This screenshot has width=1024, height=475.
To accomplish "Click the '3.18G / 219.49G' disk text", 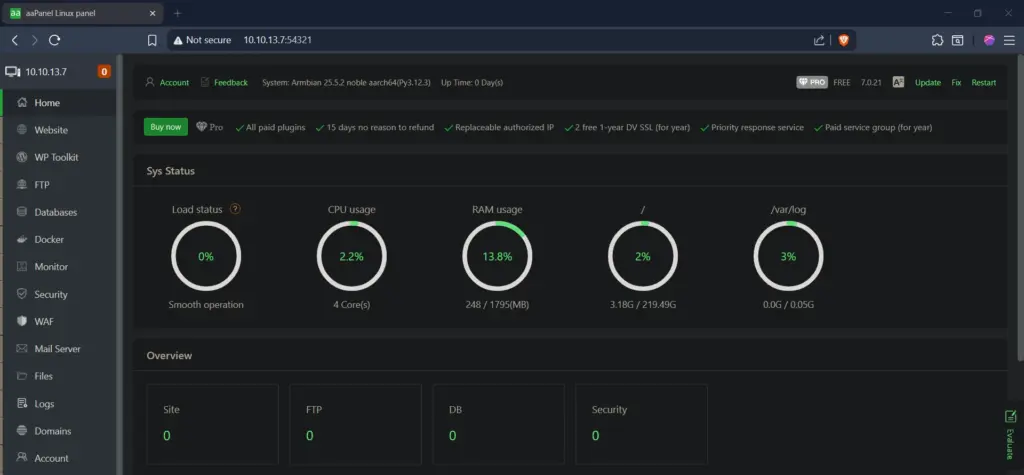I will pos(643,305).
